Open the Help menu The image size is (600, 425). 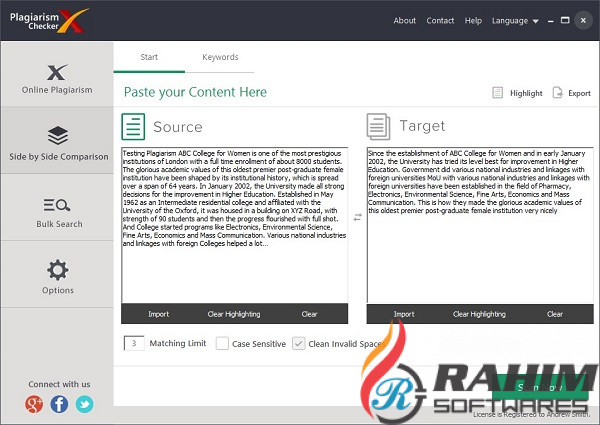[473, 21]
